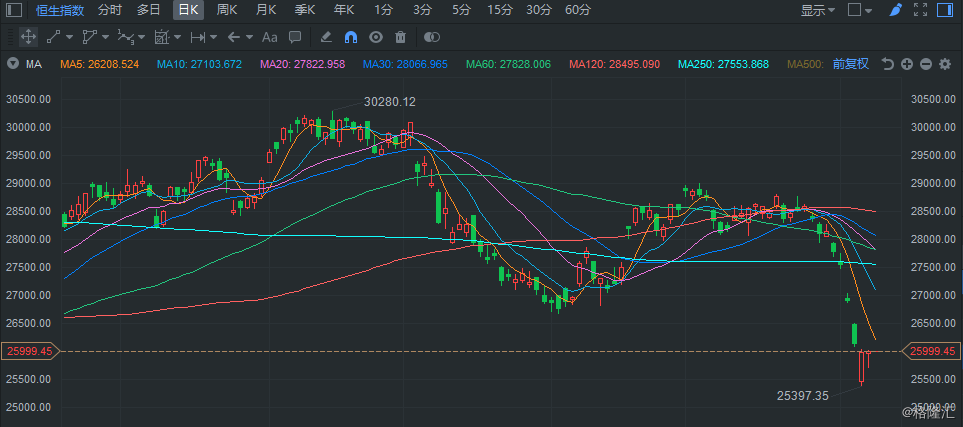Switch to 分时 intraday tab
The height and width of the screenshot is (427, 963).
(110, 10)
